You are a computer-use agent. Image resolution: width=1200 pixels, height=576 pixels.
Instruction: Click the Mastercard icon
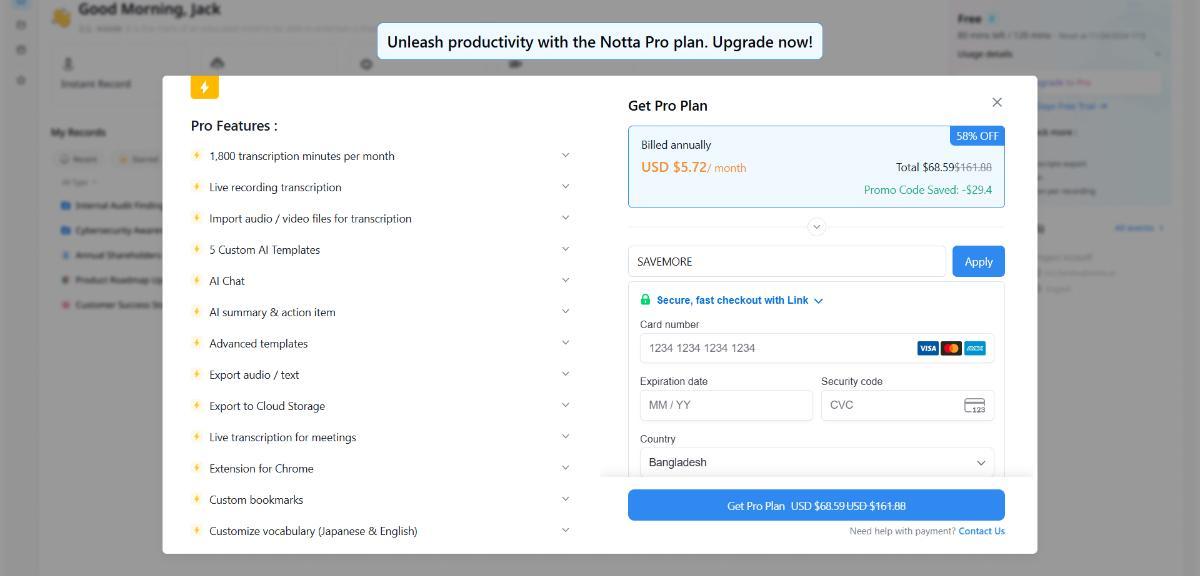951,348
